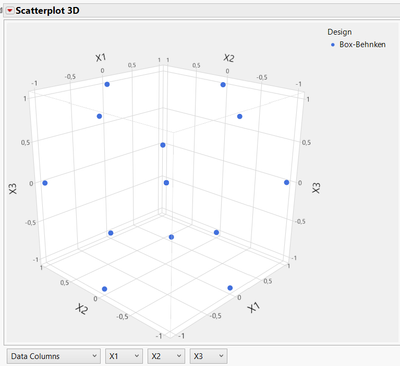The width and height of the screenshot is (400, 366).
Task: Click the X2 axis label at the top
Action: pyautogui.click(x=229, y=58)
